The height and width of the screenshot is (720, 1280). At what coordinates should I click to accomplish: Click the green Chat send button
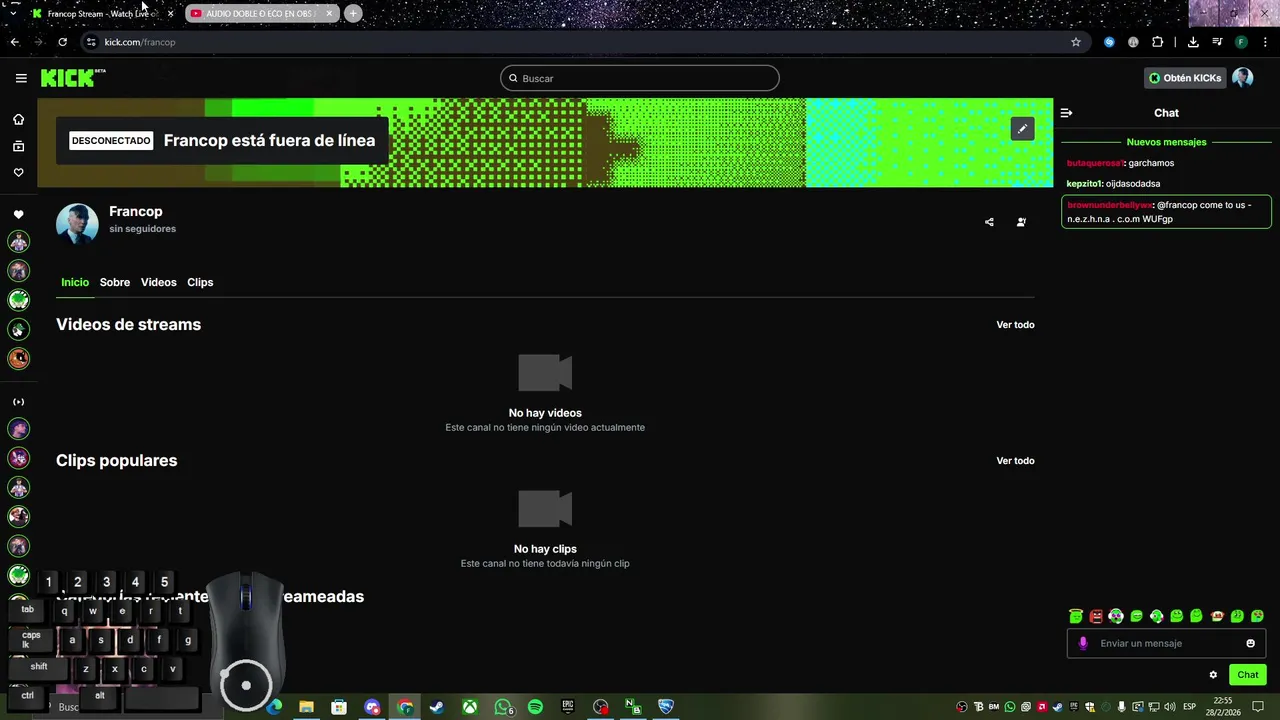(x=1248, y=675)
